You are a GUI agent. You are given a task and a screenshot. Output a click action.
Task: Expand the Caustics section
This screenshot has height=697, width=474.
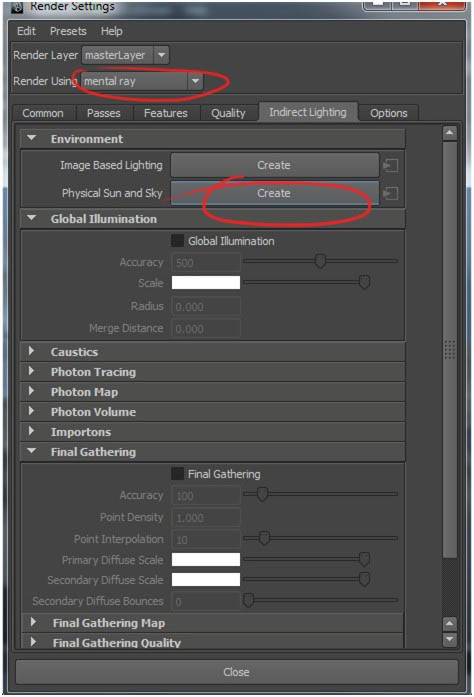[213, 352]
